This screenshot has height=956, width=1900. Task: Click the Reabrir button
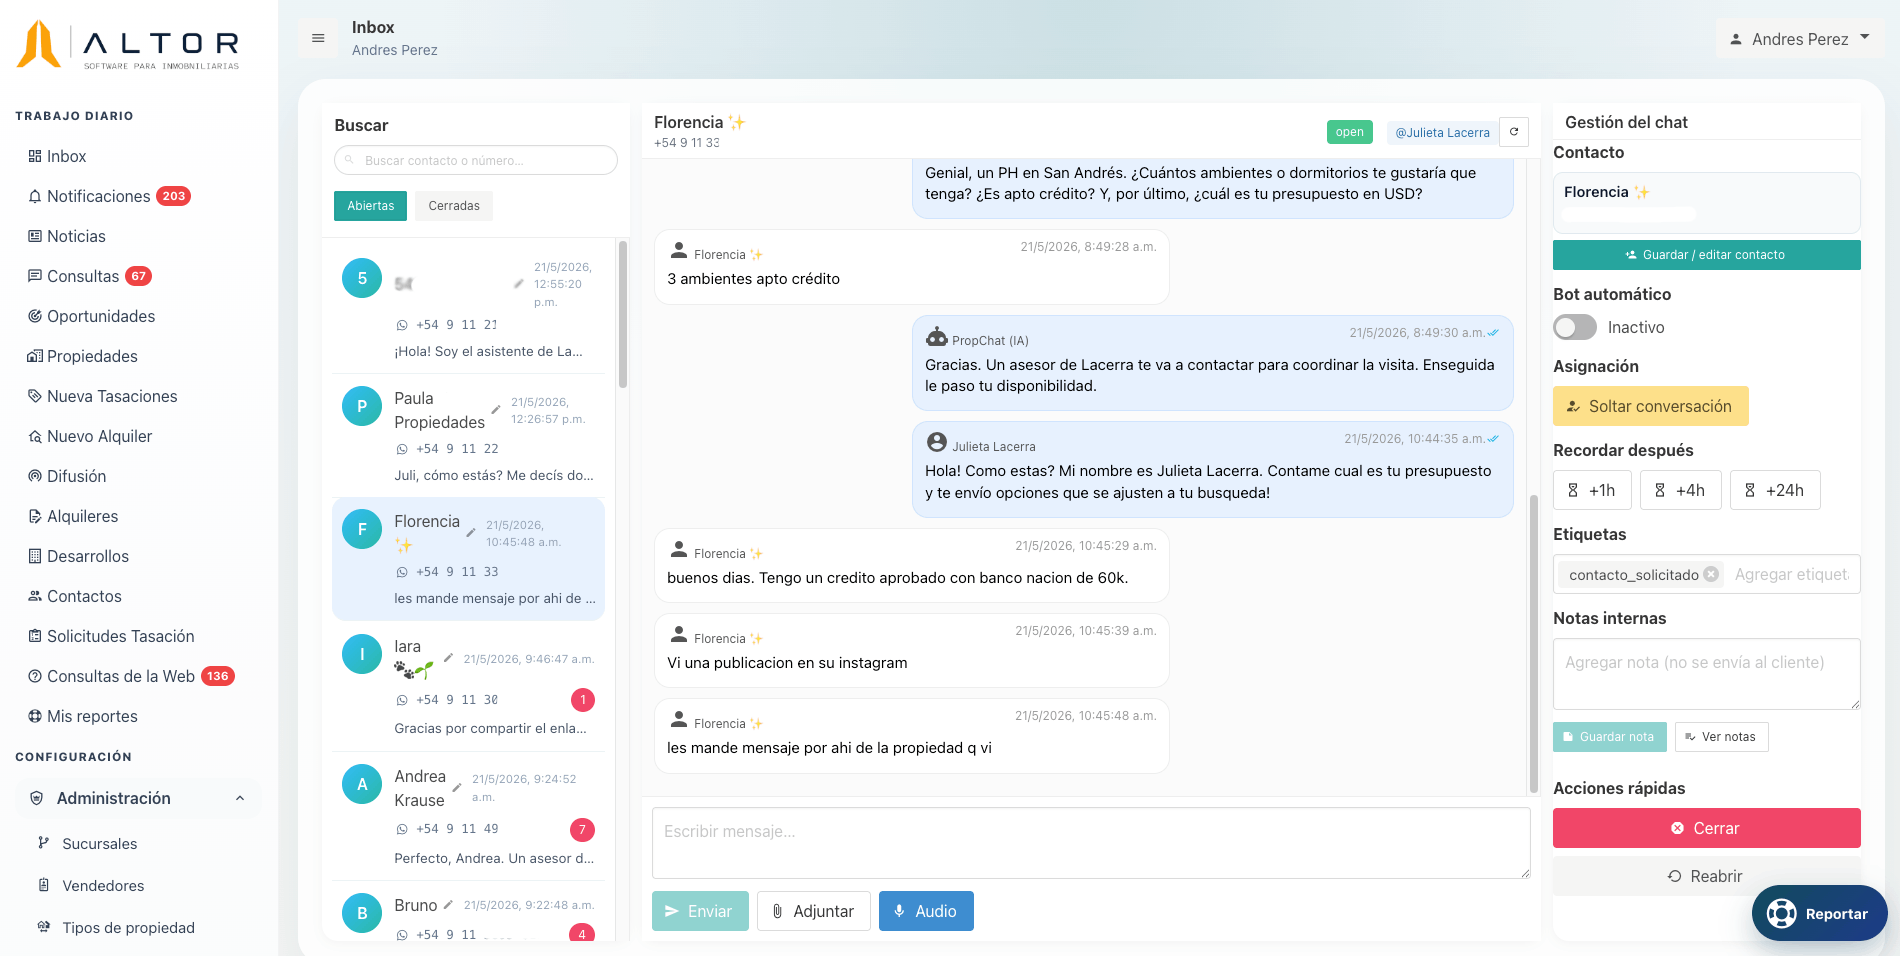[1707, 876]
